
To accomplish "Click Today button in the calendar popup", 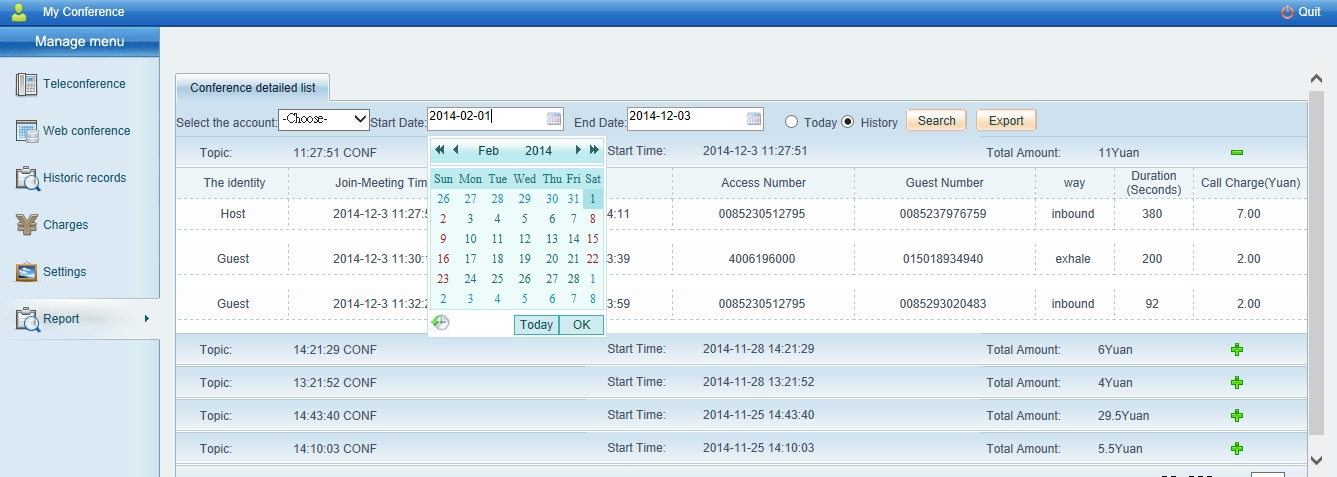I will (x=536, y=325).
